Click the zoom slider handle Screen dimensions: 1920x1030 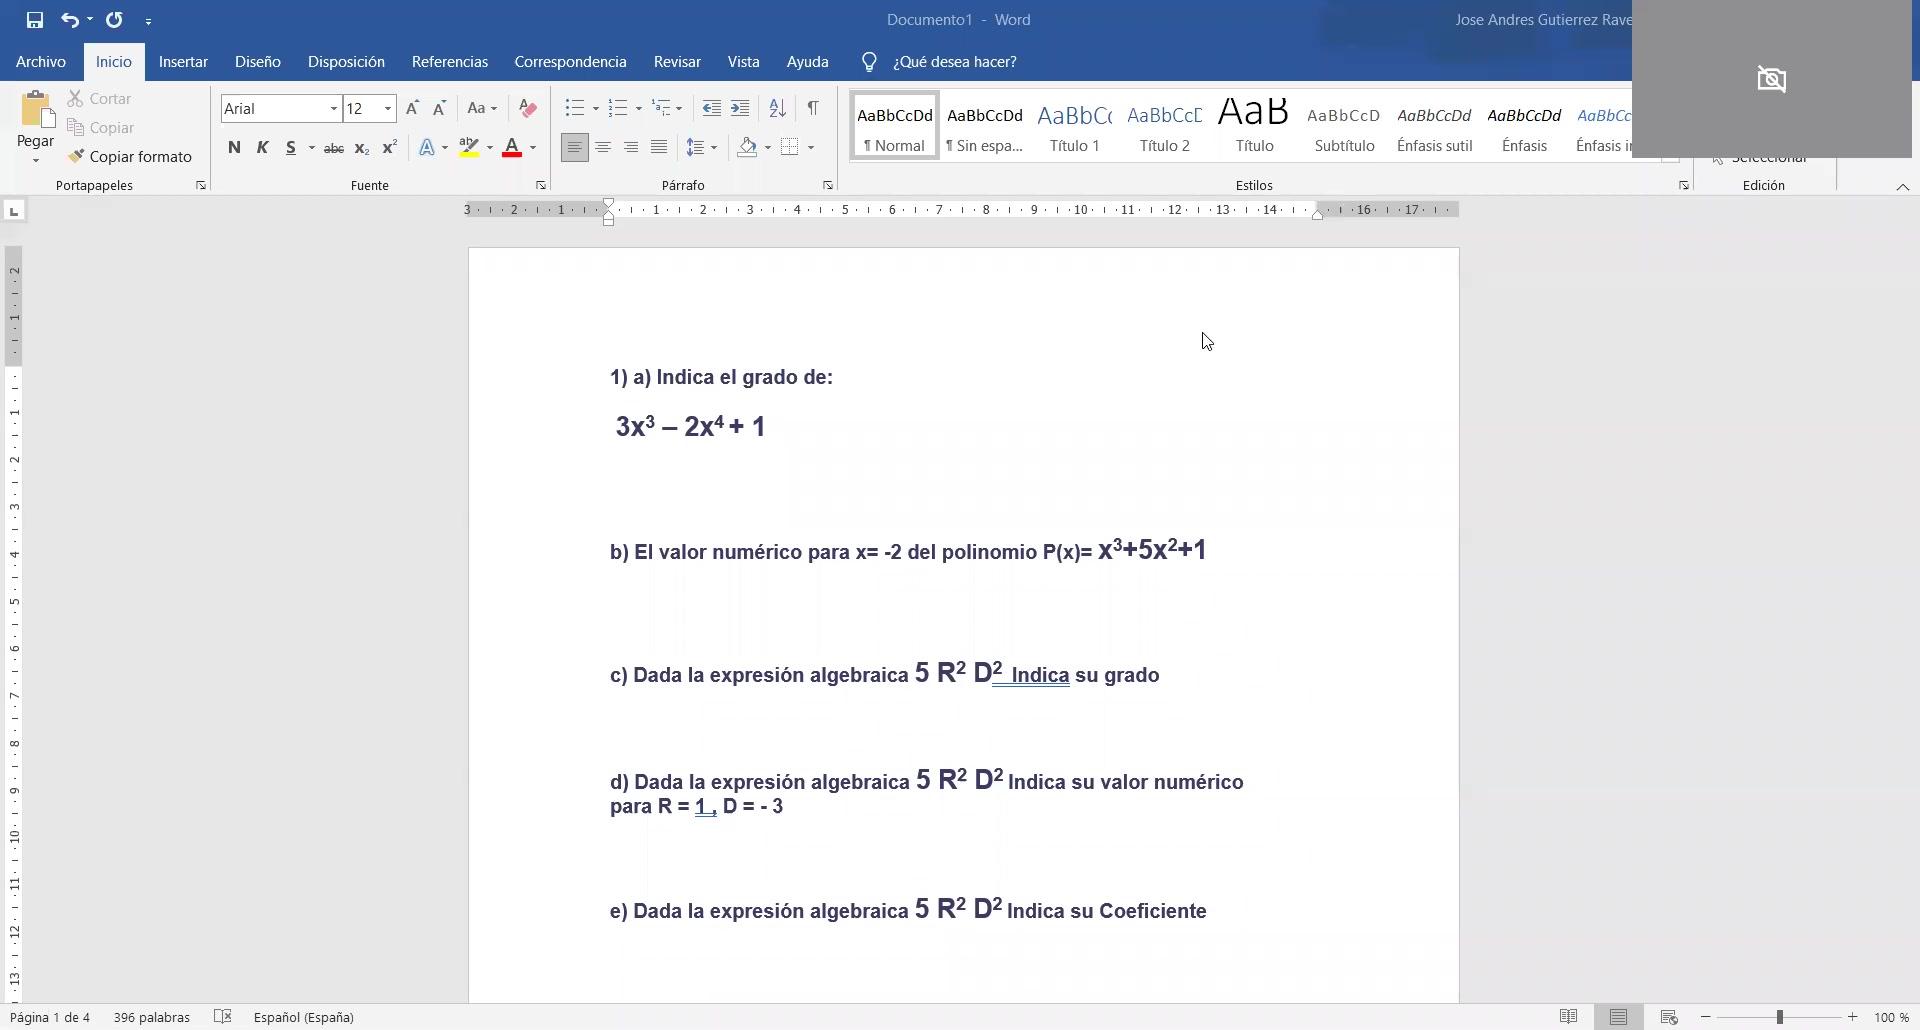pyautogui.click(x=1780, y=1017)
